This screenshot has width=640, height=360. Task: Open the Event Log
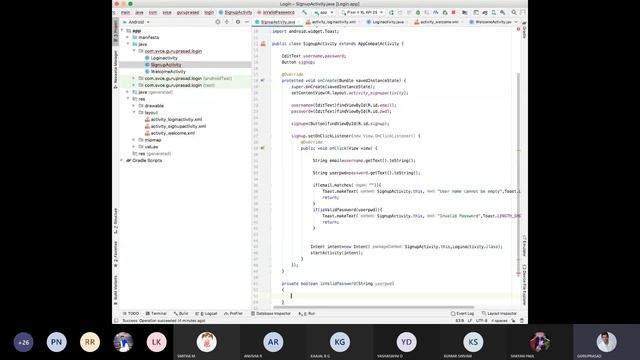click(462, 313)
